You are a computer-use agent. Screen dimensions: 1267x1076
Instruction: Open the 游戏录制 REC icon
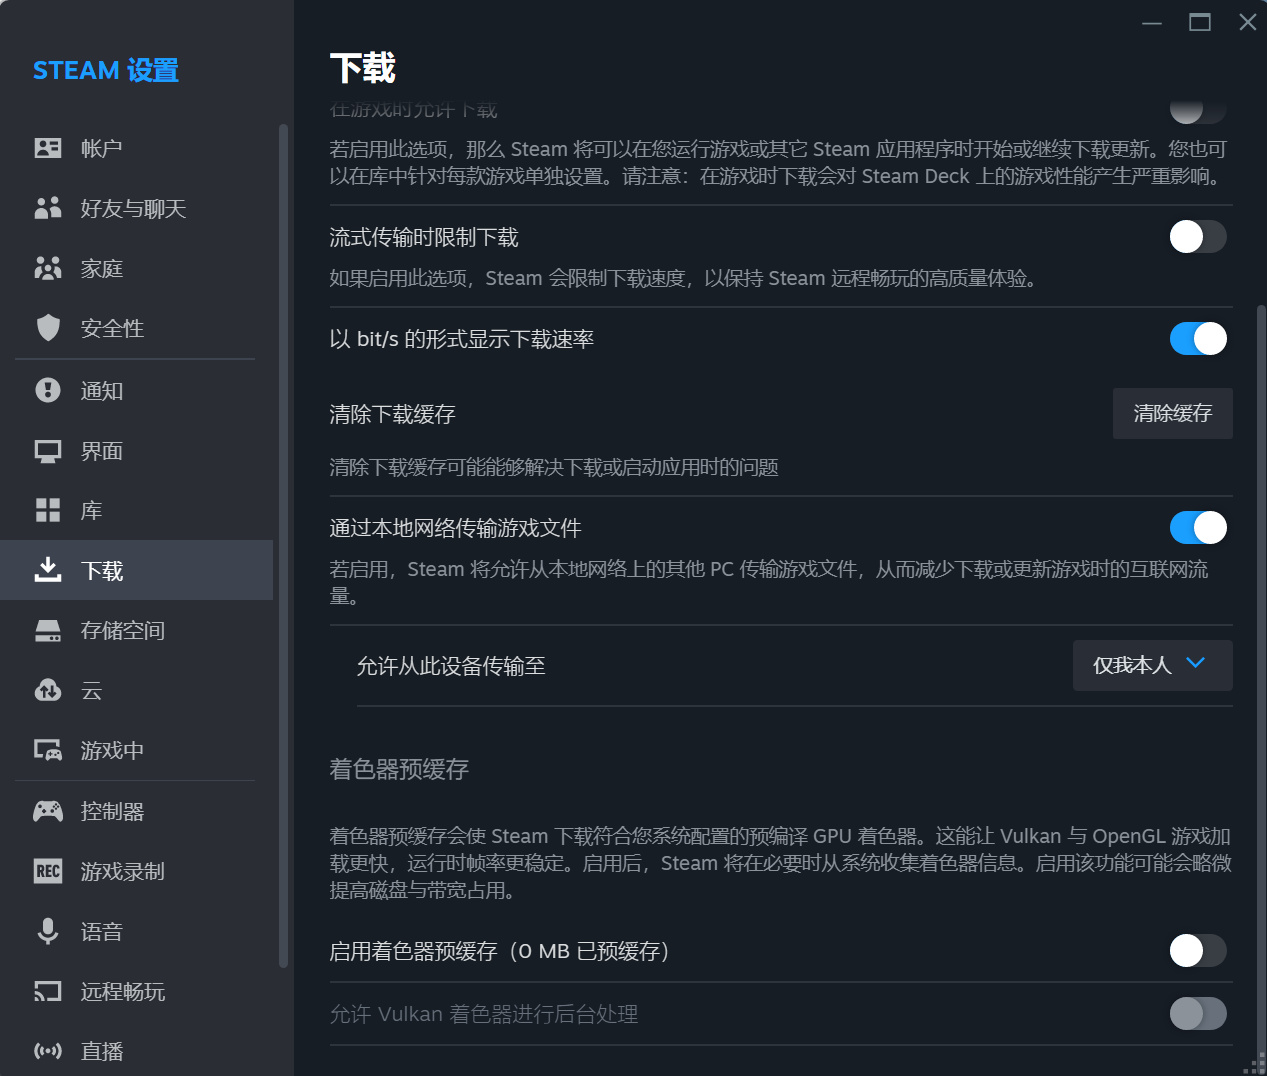tap(48, 871)
